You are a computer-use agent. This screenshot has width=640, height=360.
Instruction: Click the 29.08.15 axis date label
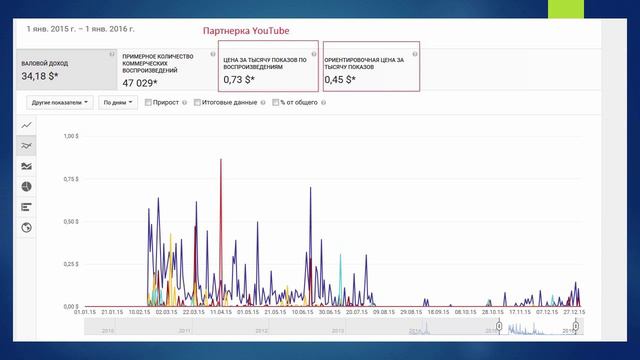point(411,312)
